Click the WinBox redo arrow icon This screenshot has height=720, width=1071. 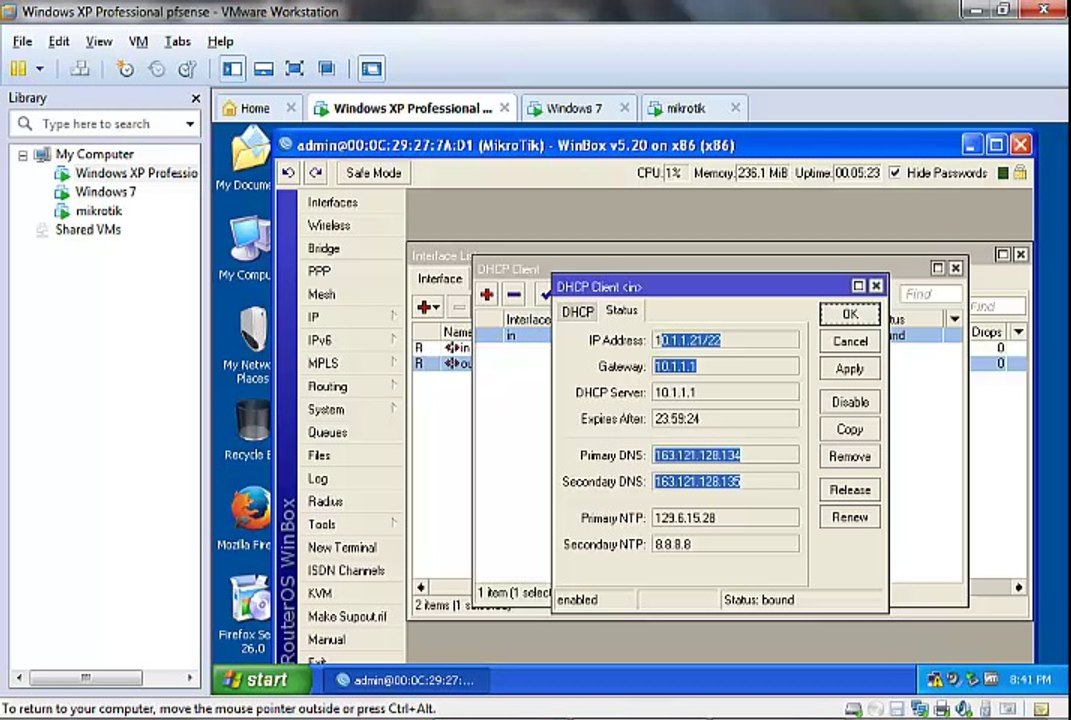point(316,173)
